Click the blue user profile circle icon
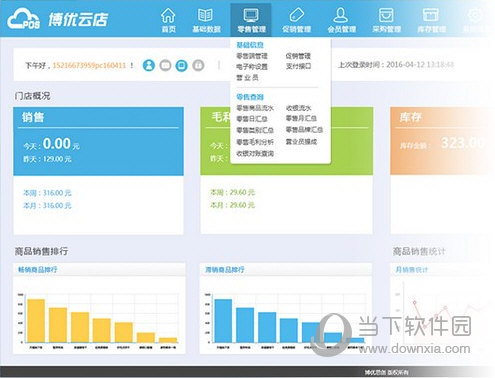This screenshot has height=378, width=495. [149, 65]
